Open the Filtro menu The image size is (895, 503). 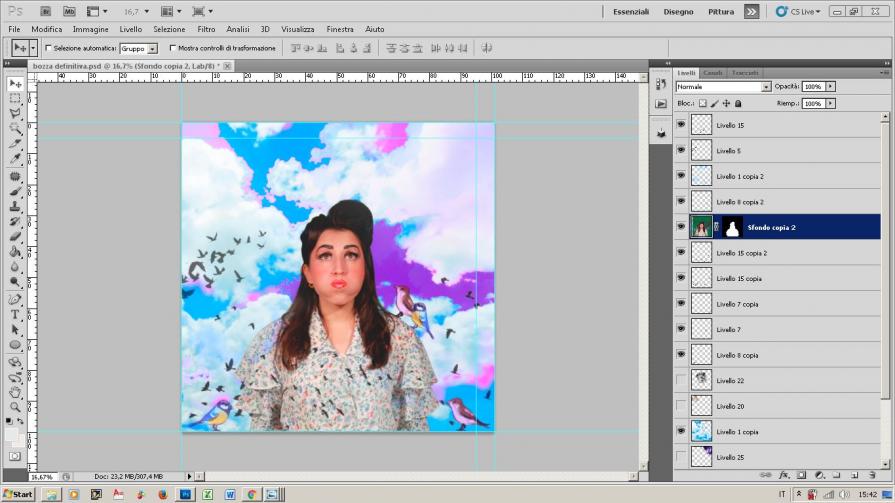point(206,29)
